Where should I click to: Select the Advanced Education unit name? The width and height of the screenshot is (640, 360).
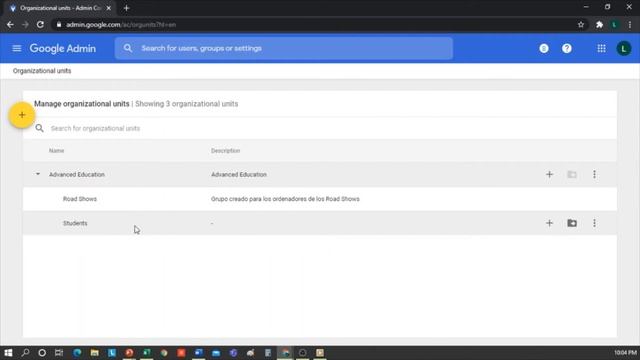77,175
